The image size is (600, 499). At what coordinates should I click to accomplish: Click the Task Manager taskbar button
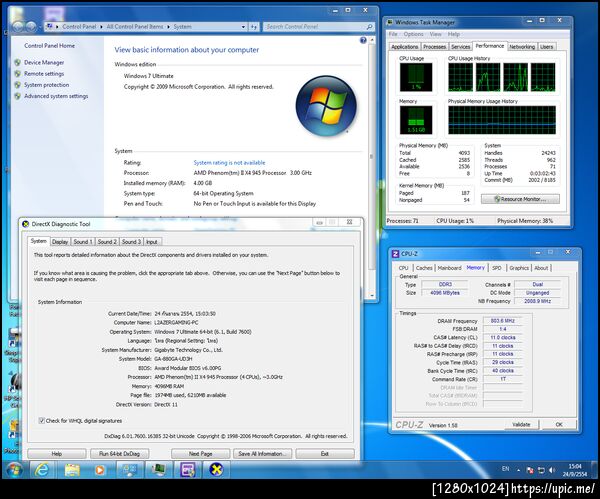158,470
